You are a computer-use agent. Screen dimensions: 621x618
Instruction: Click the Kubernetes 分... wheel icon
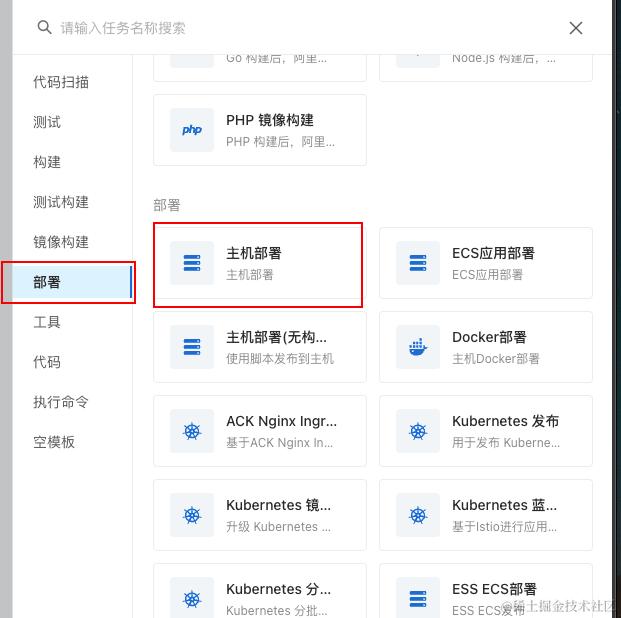pyautogui.click(x=192, y=599)
